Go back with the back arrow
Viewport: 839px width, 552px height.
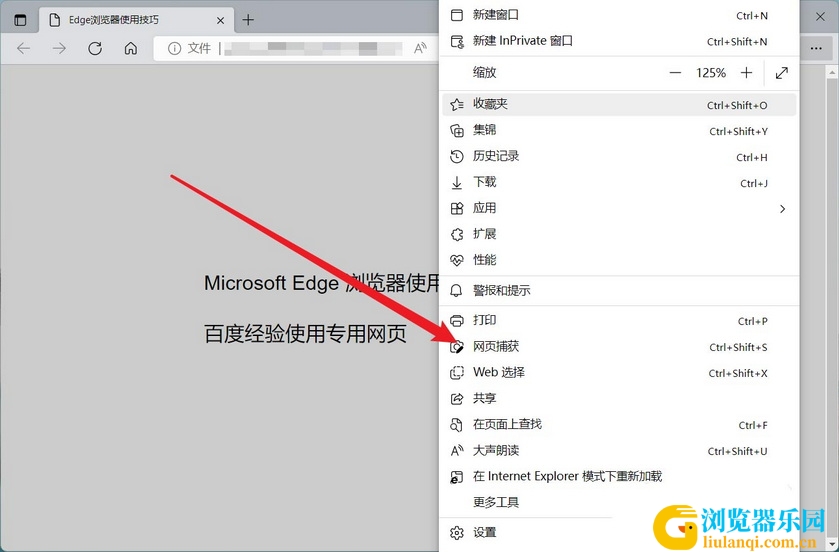24,49
